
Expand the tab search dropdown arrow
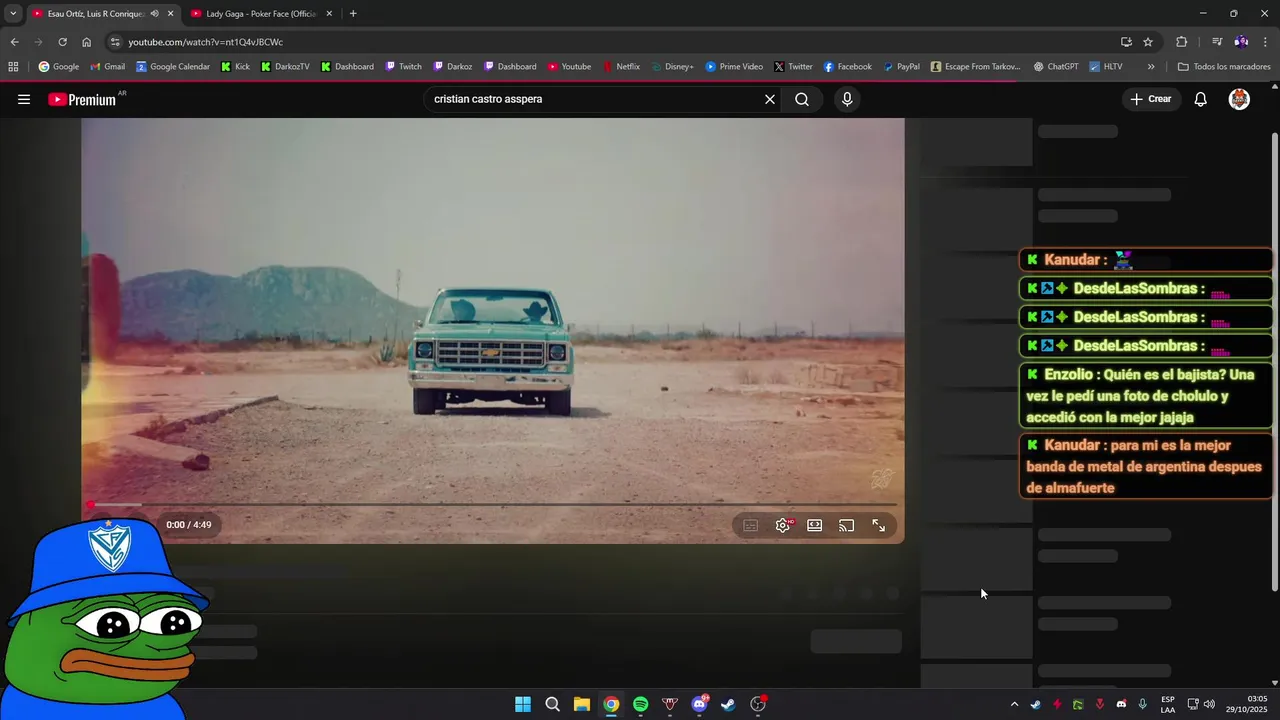coord(13,14)
